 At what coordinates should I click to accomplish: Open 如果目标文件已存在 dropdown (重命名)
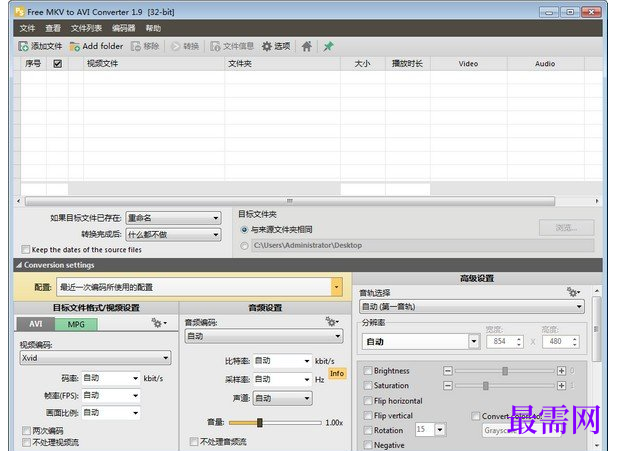point(173,218)
